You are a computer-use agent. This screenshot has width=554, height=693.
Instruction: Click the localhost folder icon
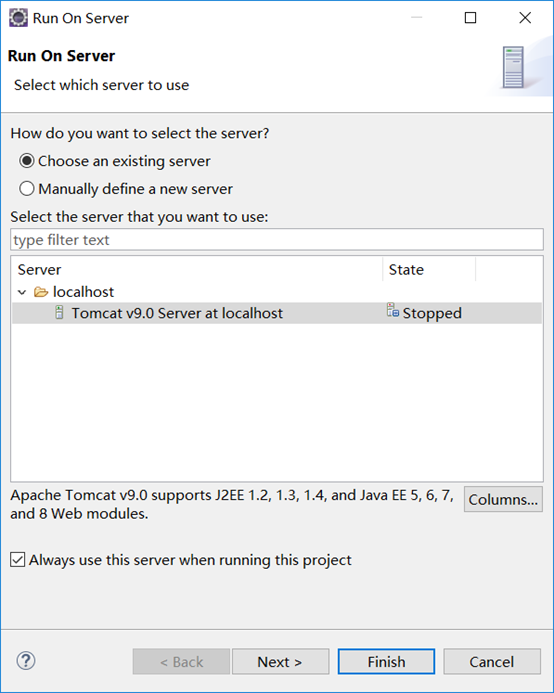click(41, 292)
